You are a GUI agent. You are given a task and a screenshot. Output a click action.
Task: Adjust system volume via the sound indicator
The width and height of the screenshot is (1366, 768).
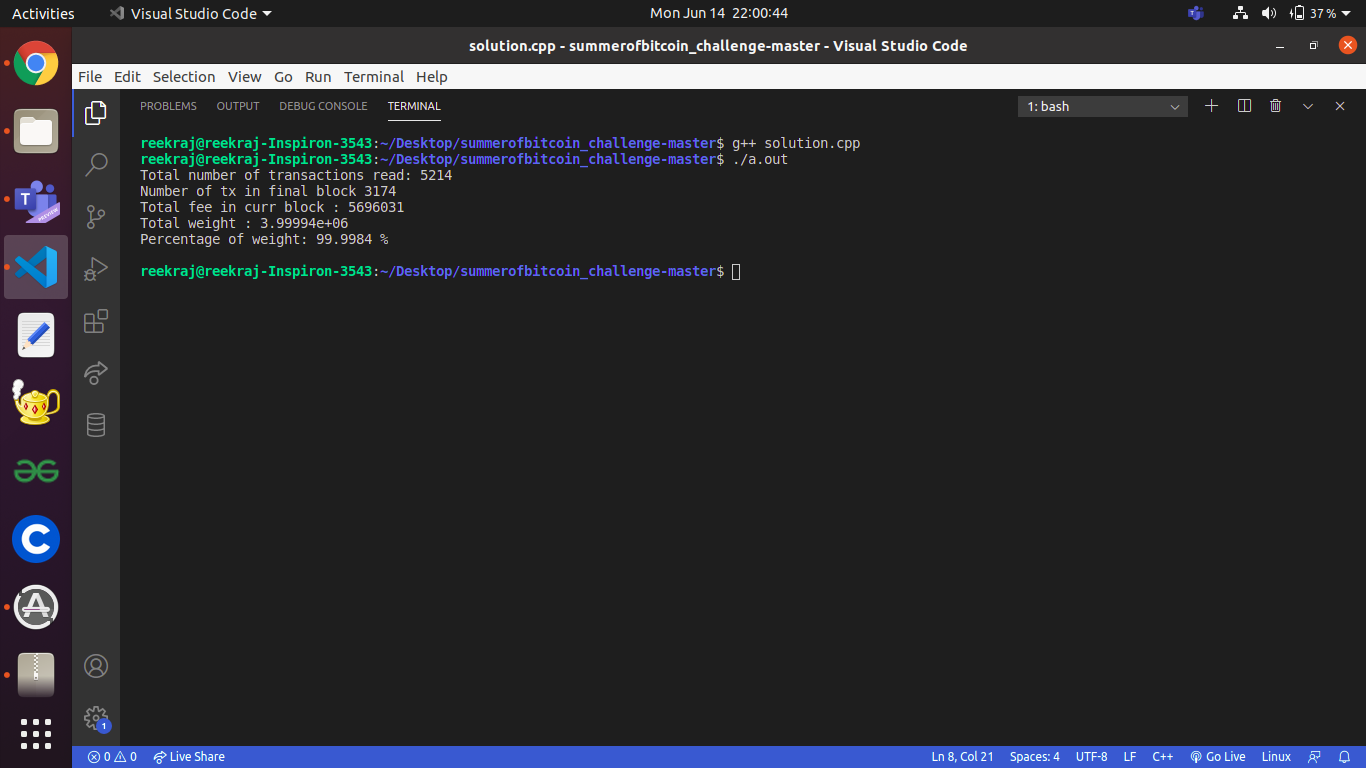[x=1270, y=13]
